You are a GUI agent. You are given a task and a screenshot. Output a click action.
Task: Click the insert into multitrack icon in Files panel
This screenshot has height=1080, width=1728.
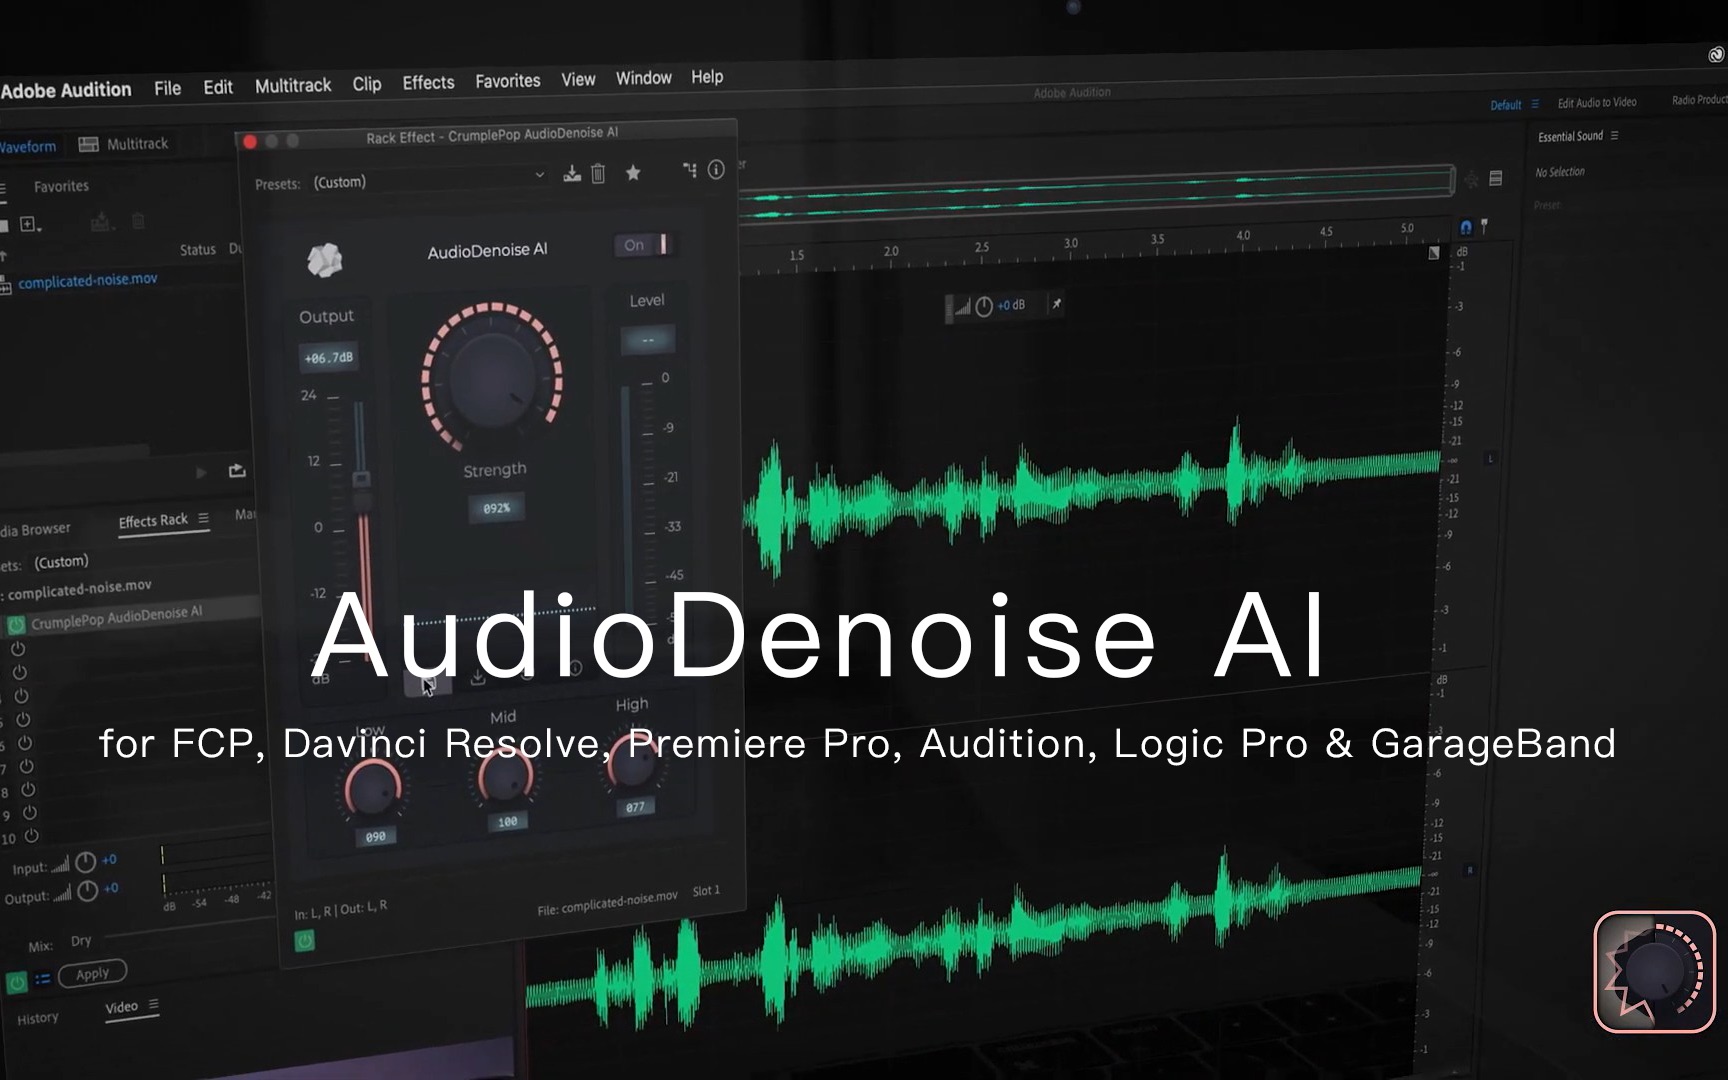pyautogui.click(x=101, y=222)
